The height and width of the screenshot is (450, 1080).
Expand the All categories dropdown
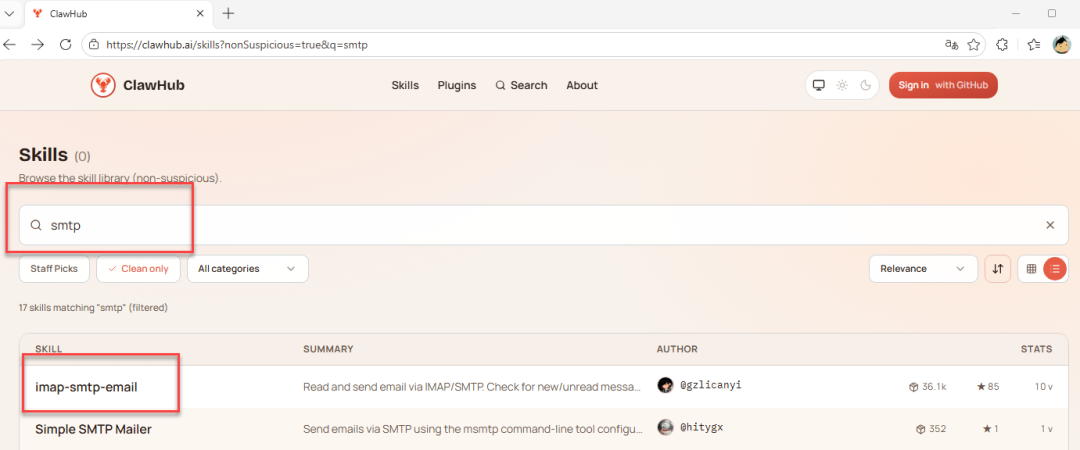click(247, 269)
